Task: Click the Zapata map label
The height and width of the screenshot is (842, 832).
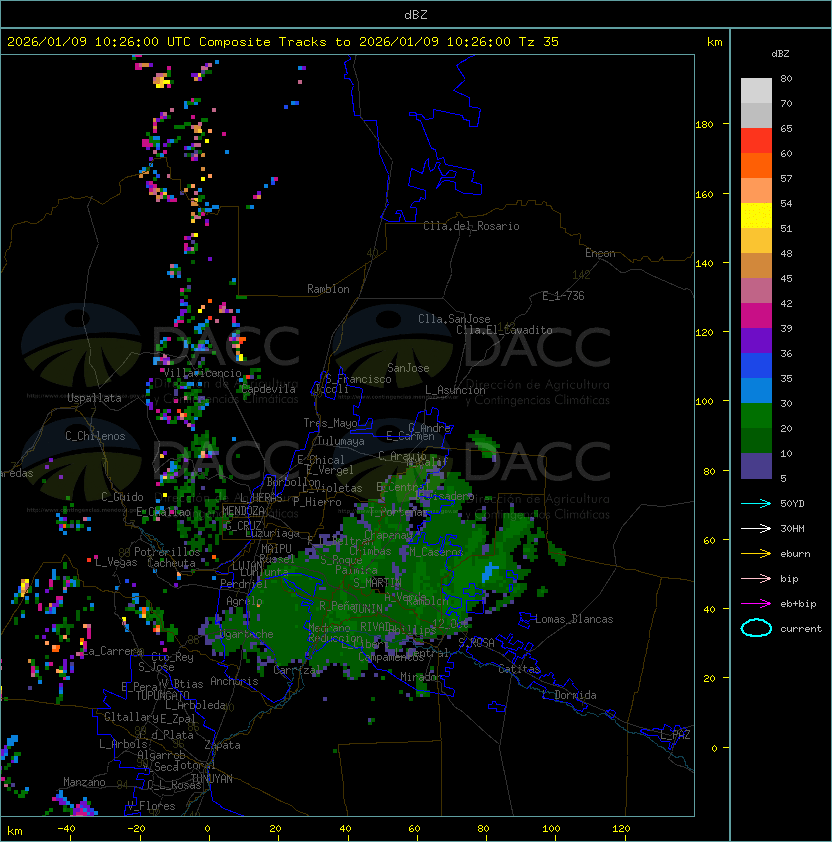Action: pos(222,745)
